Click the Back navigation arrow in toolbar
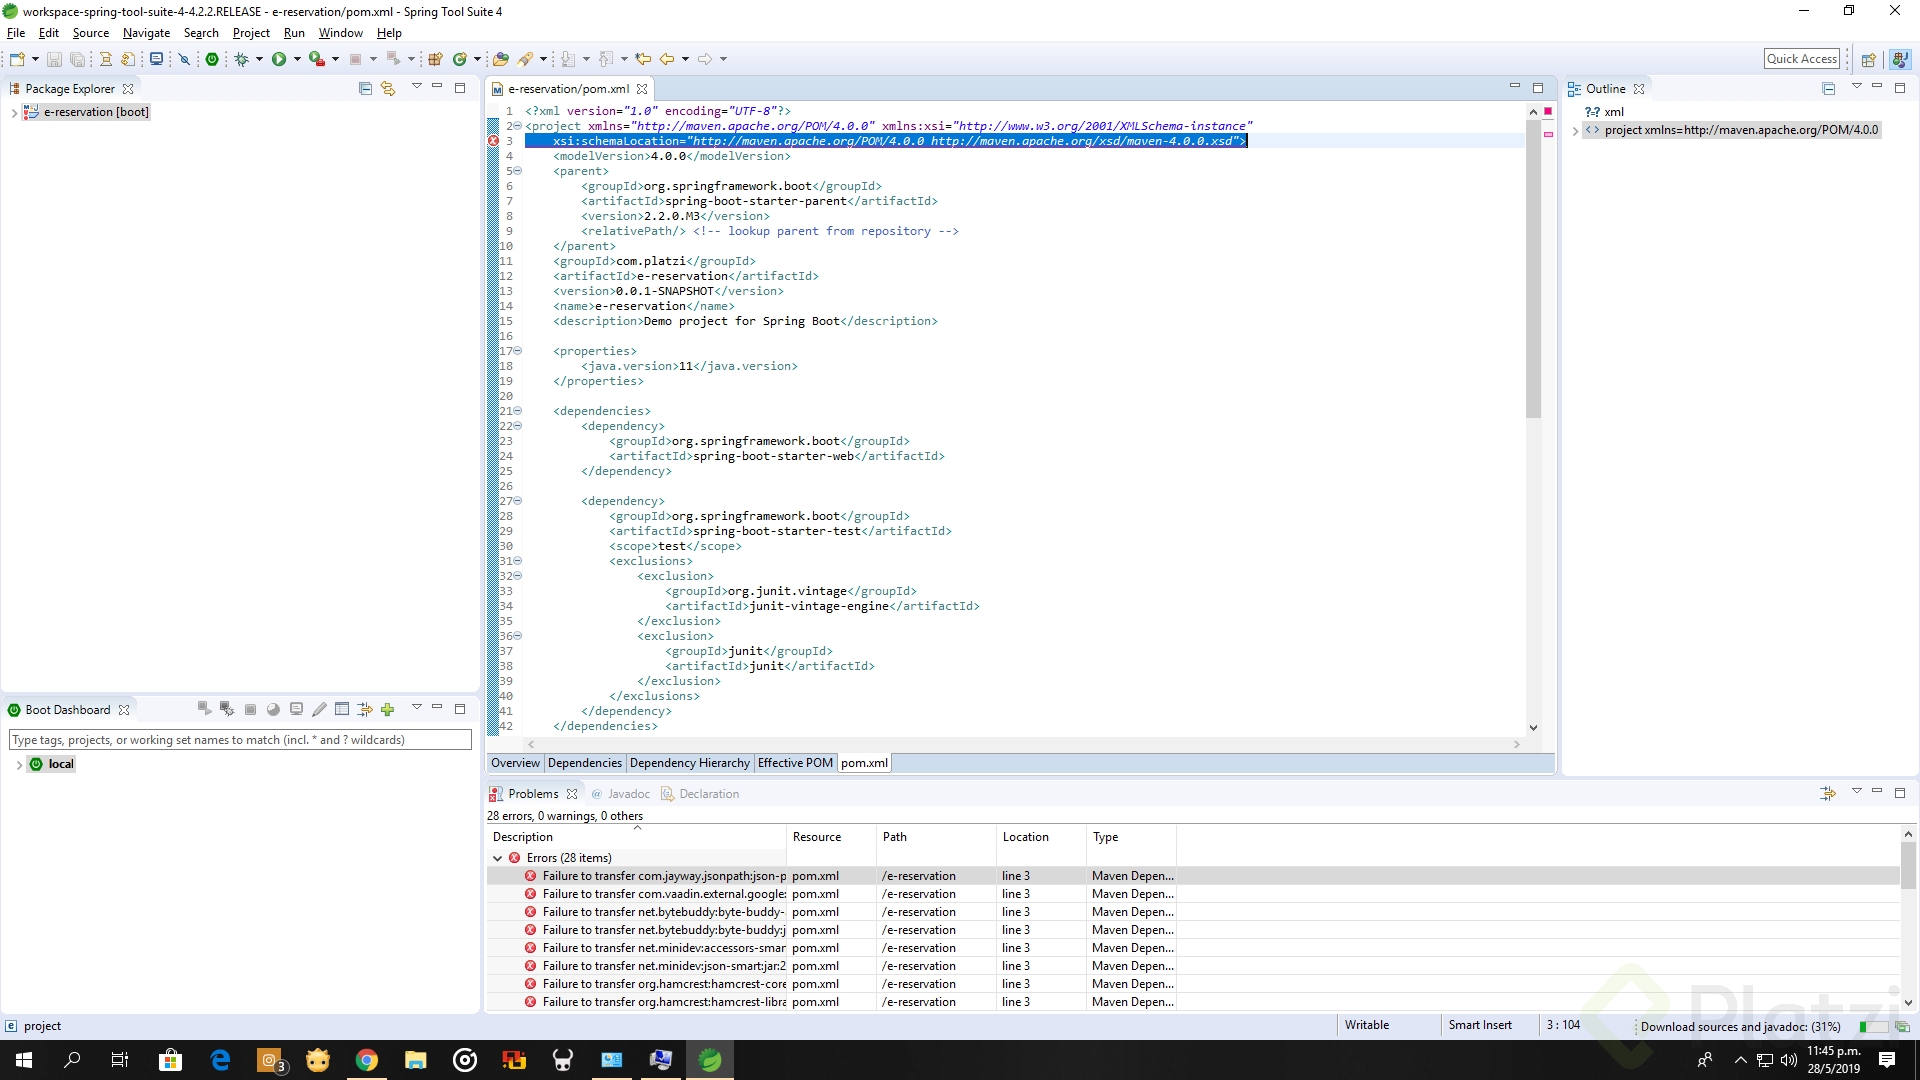Image resolution: width=1920 pixels, height=1080 pixels. (667, 59)
